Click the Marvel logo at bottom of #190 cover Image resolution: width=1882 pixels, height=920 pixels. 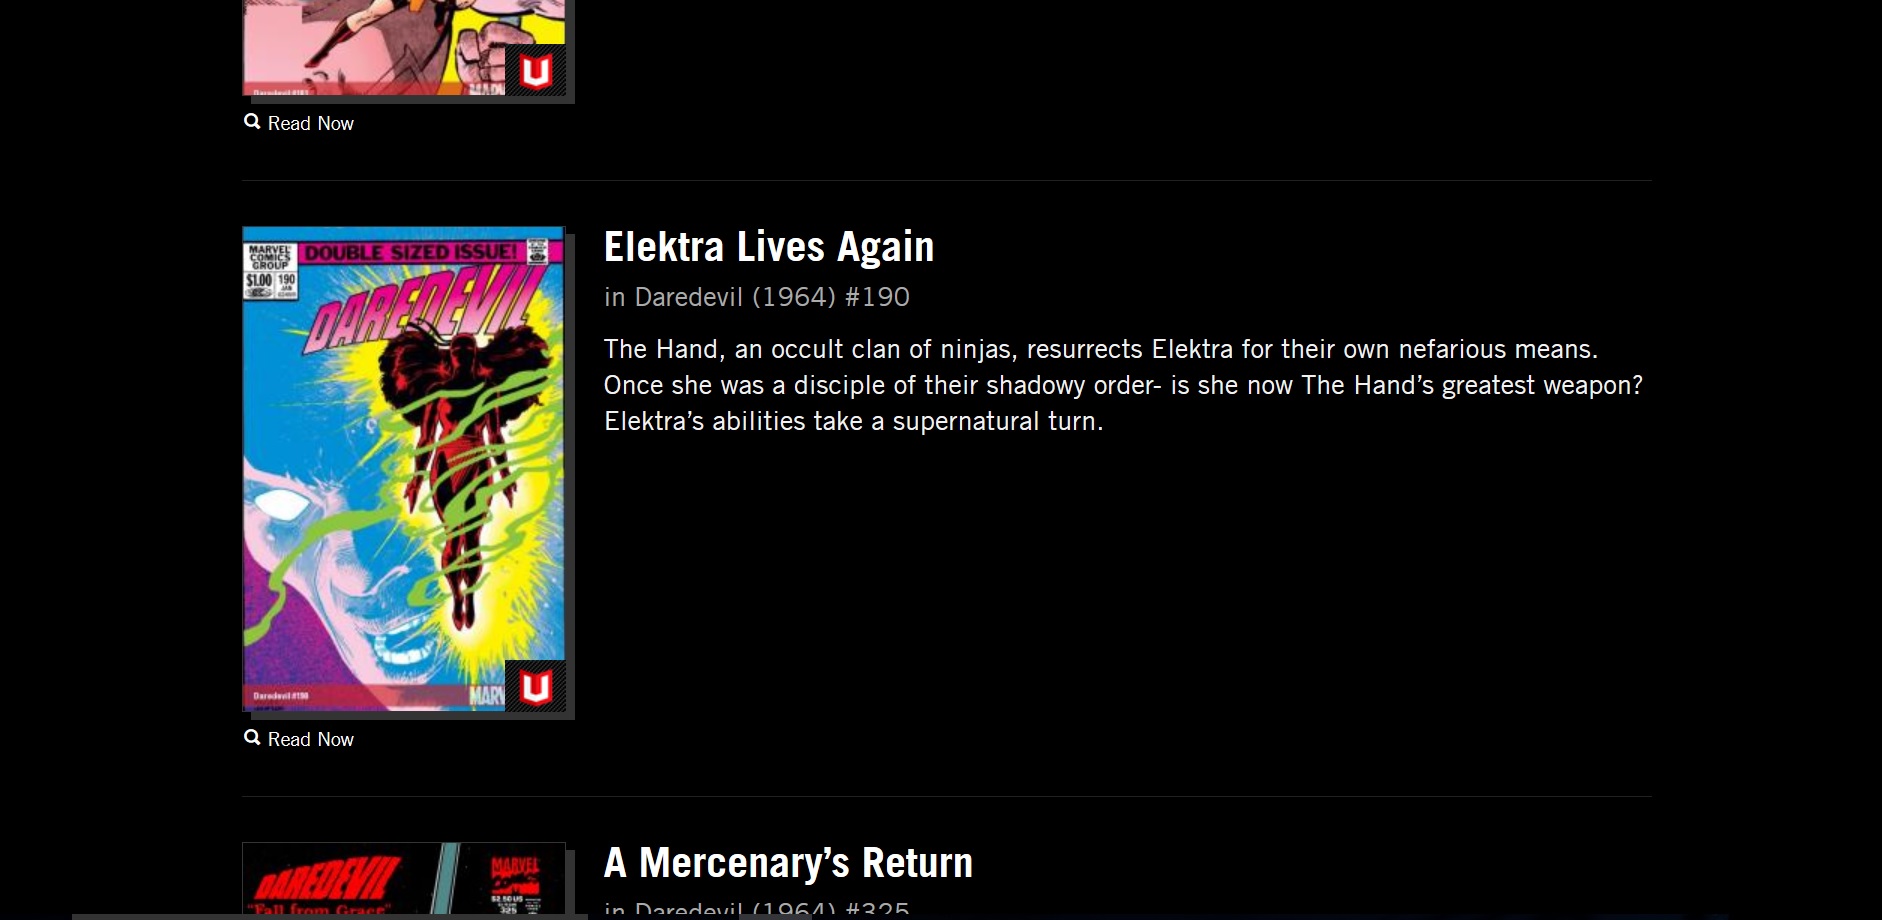(487, 695)
